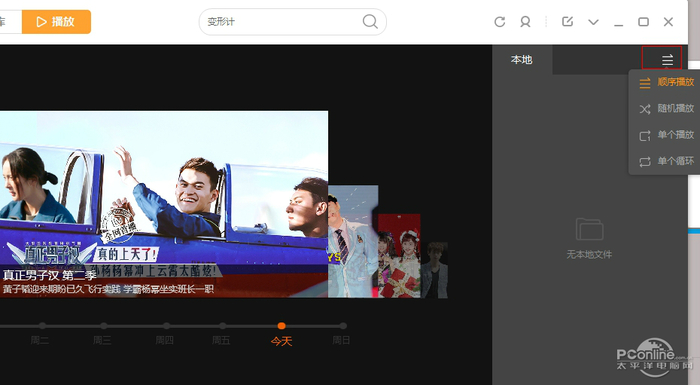The image size is (700, 385).
Task: Maximize the player window
Action: coord(643,22)
